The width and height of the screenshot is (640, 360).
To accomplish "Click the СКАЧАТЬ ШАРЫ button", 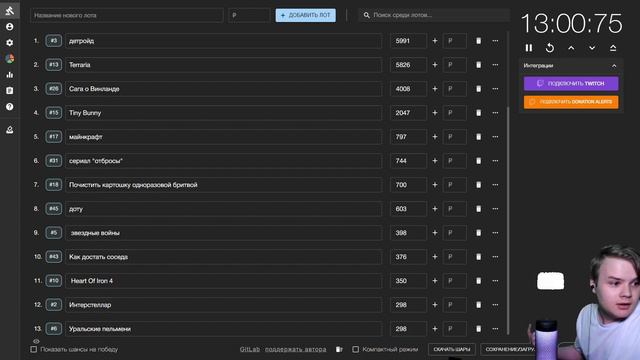I will click(x=452, y=349).
